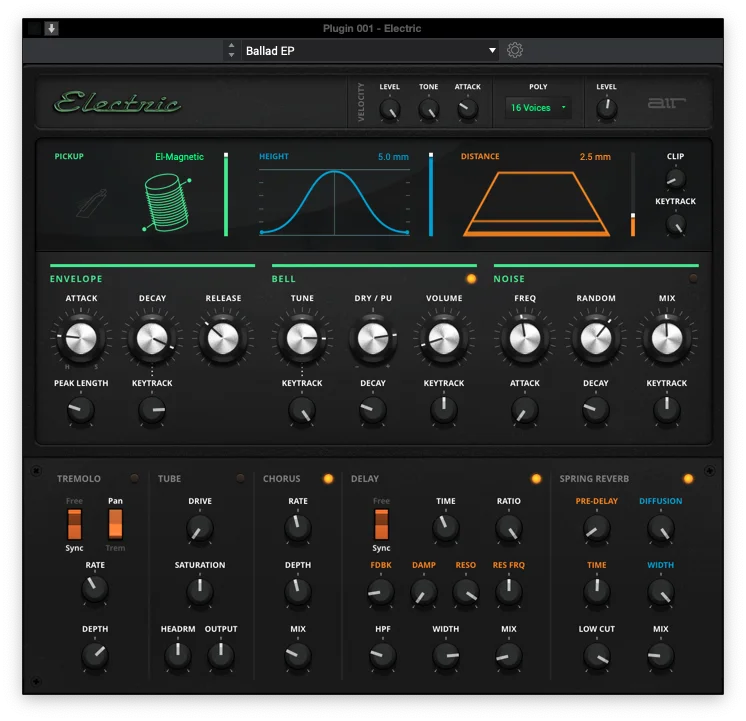The image size is (746, 721).
Task: Click the Noise Freq knob
Action: [x=525, y=338]
